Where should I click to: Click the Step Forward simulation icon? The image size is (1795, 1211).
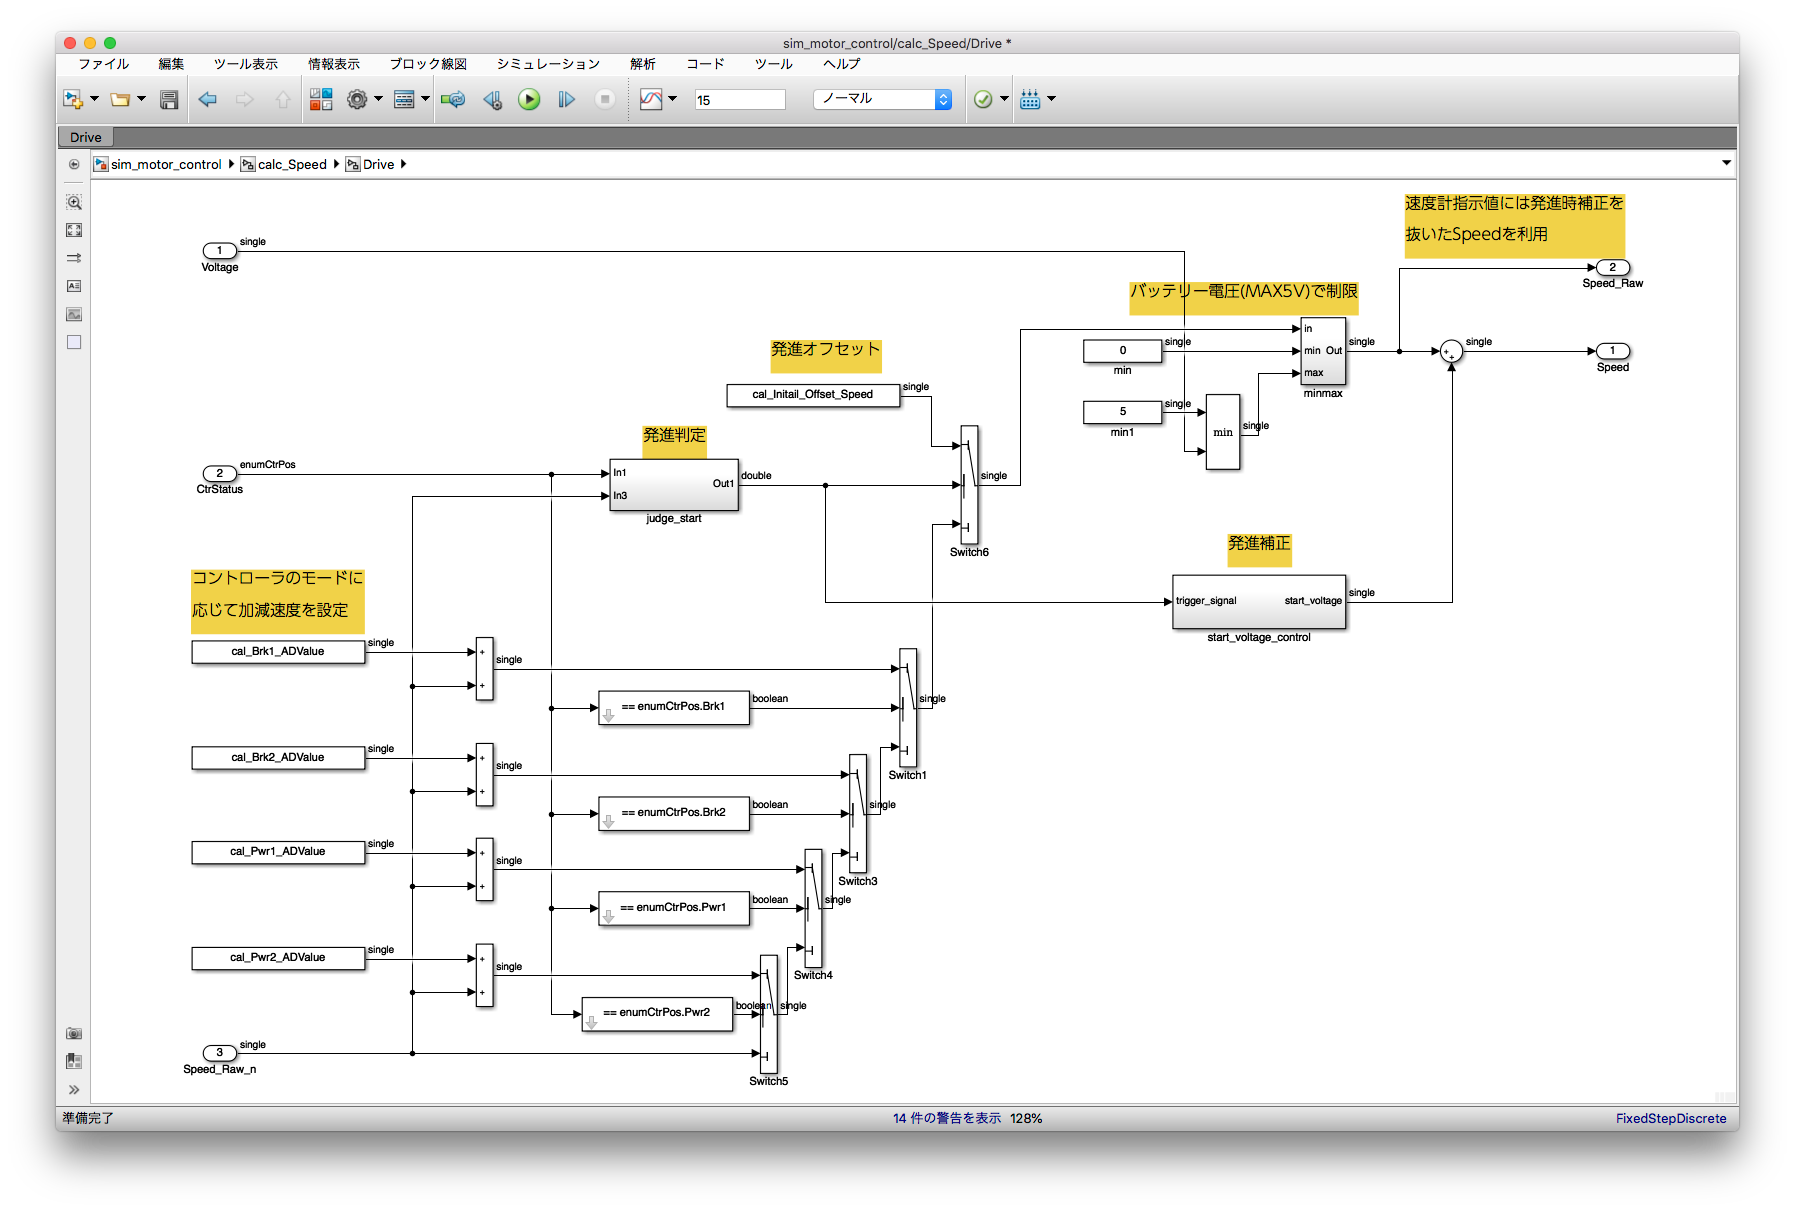566,99
